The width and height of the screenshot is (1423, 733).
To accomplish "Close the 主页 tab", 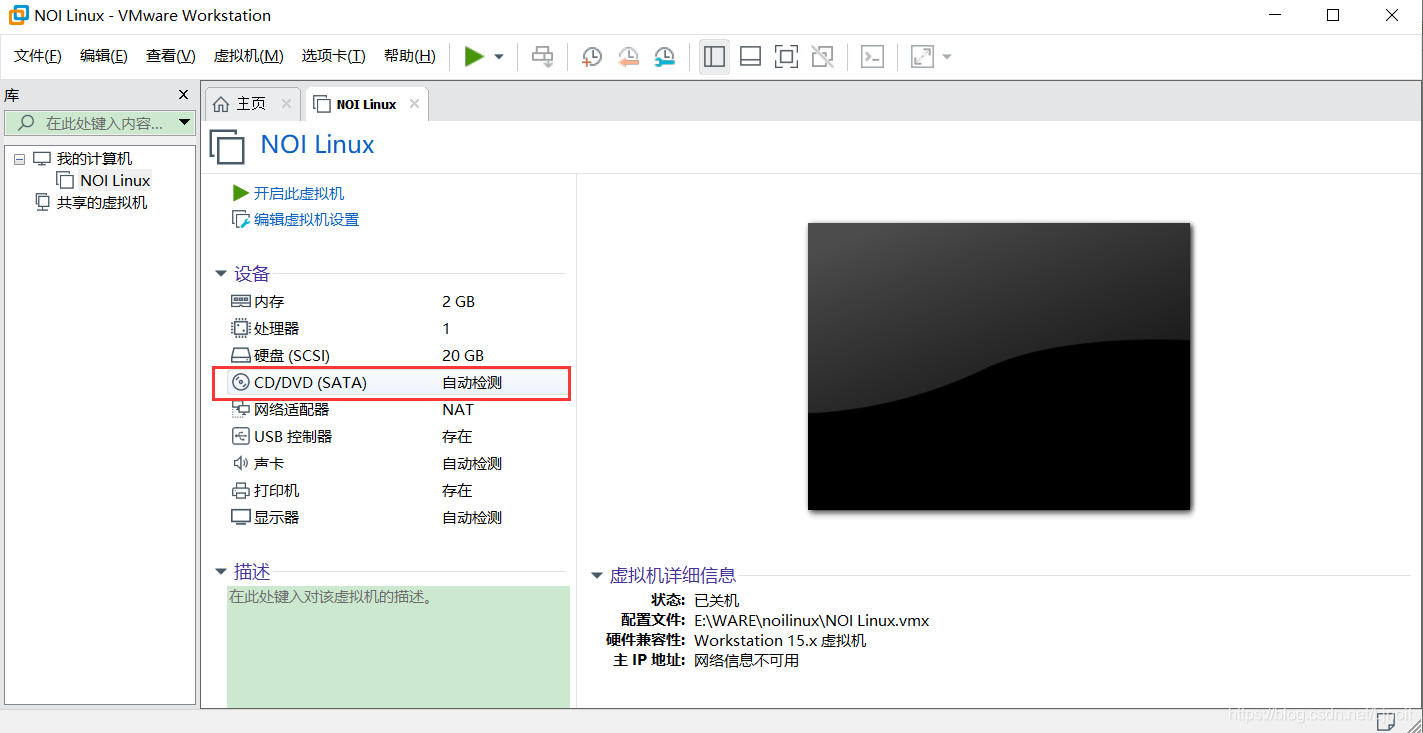I will [x=286, y=104].
